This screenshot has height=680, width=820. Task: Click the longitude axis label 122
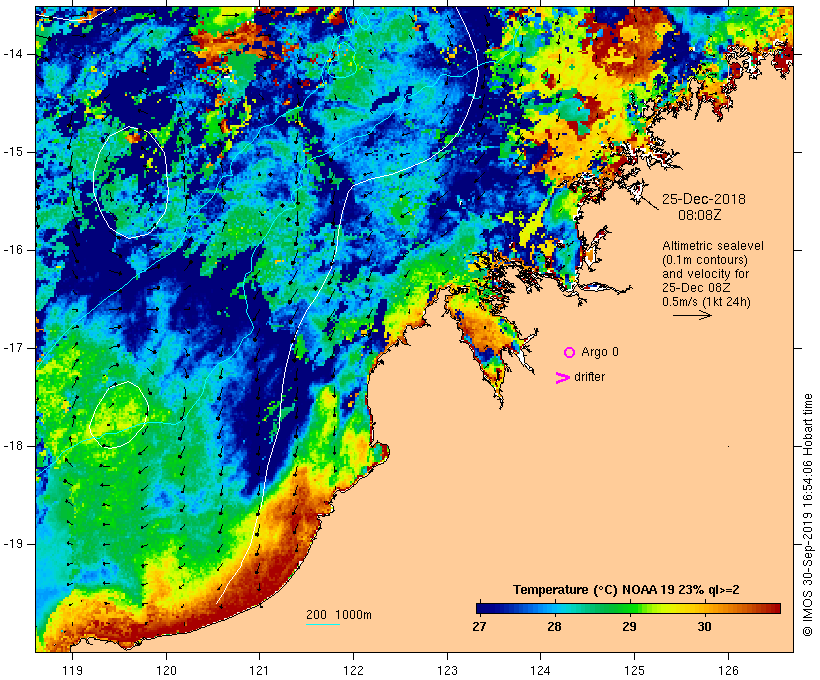pos(353,670)
